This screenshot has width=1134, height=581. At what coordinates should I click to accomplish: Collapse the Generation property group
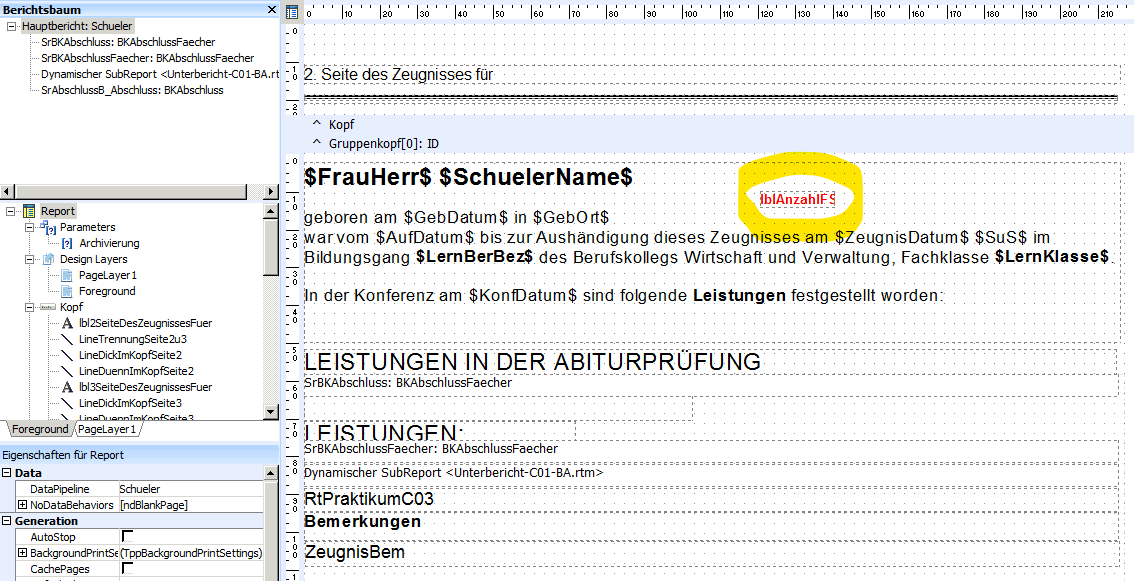coord(7,521)
